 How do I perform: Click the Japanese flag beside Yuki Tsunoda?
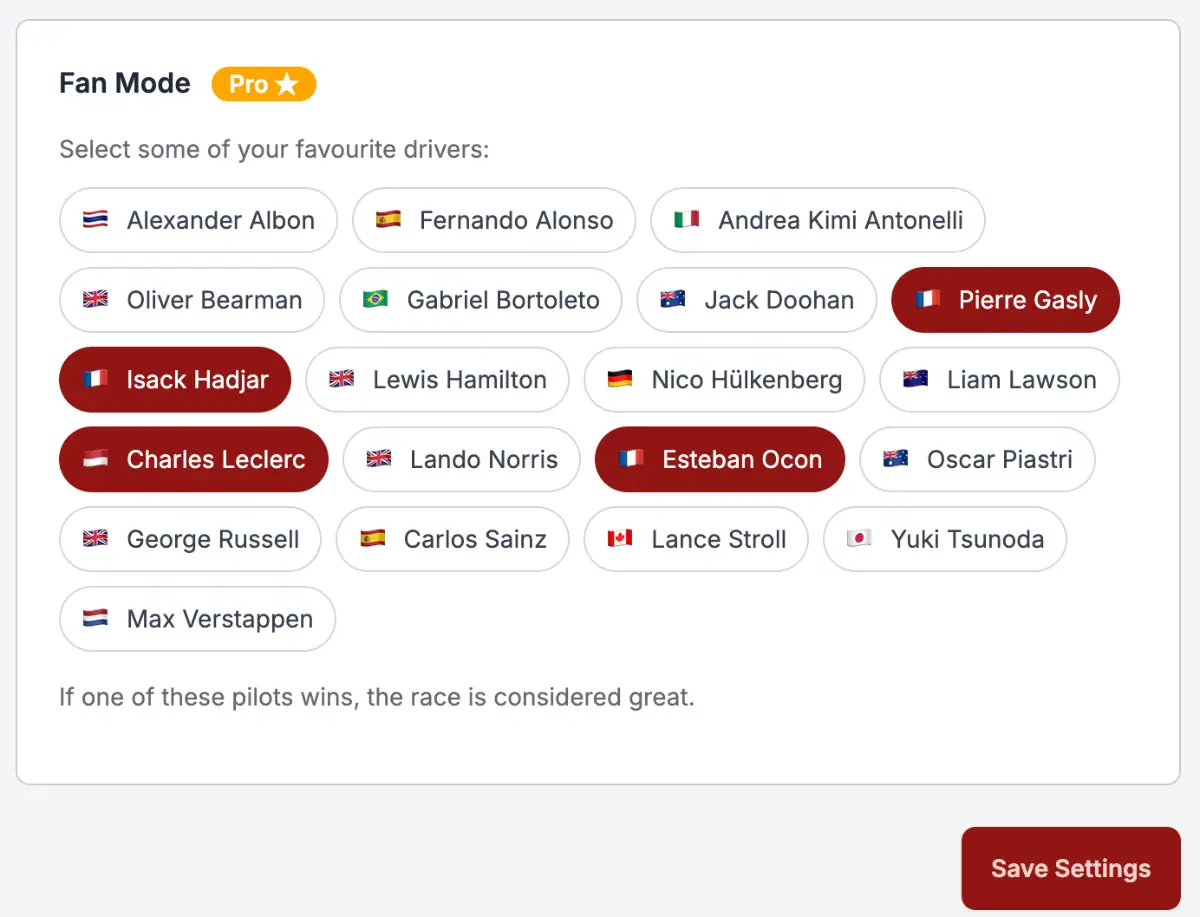(x=859, y=540)
